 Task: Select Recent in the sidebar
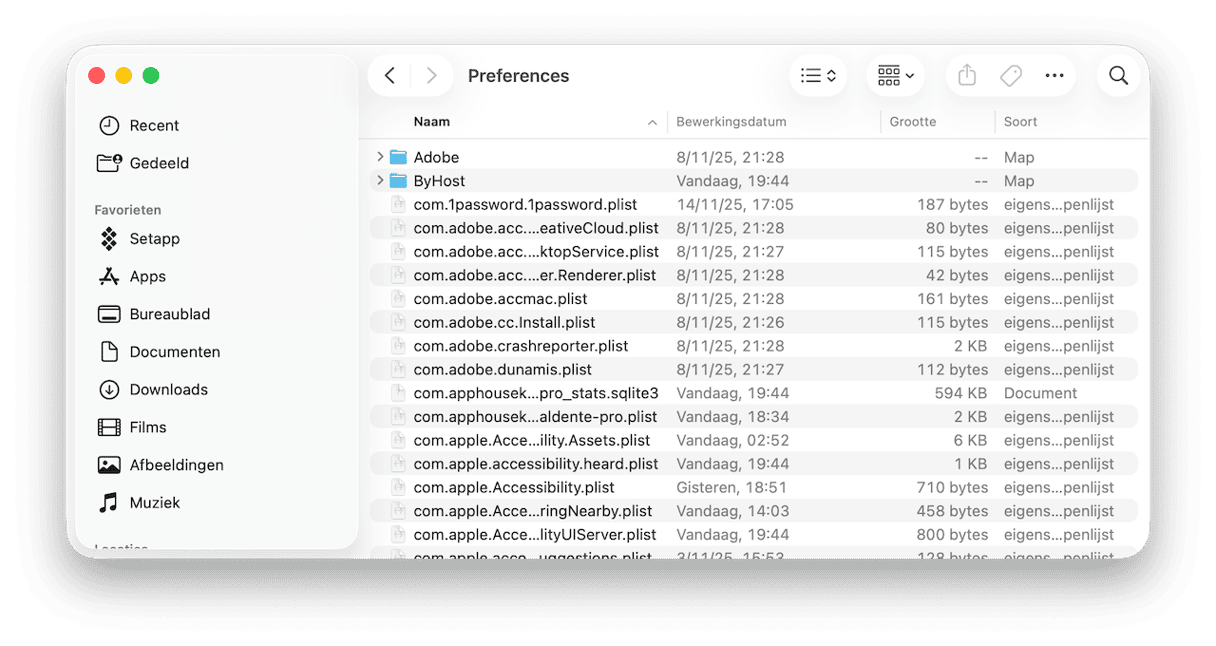point(154,126)
